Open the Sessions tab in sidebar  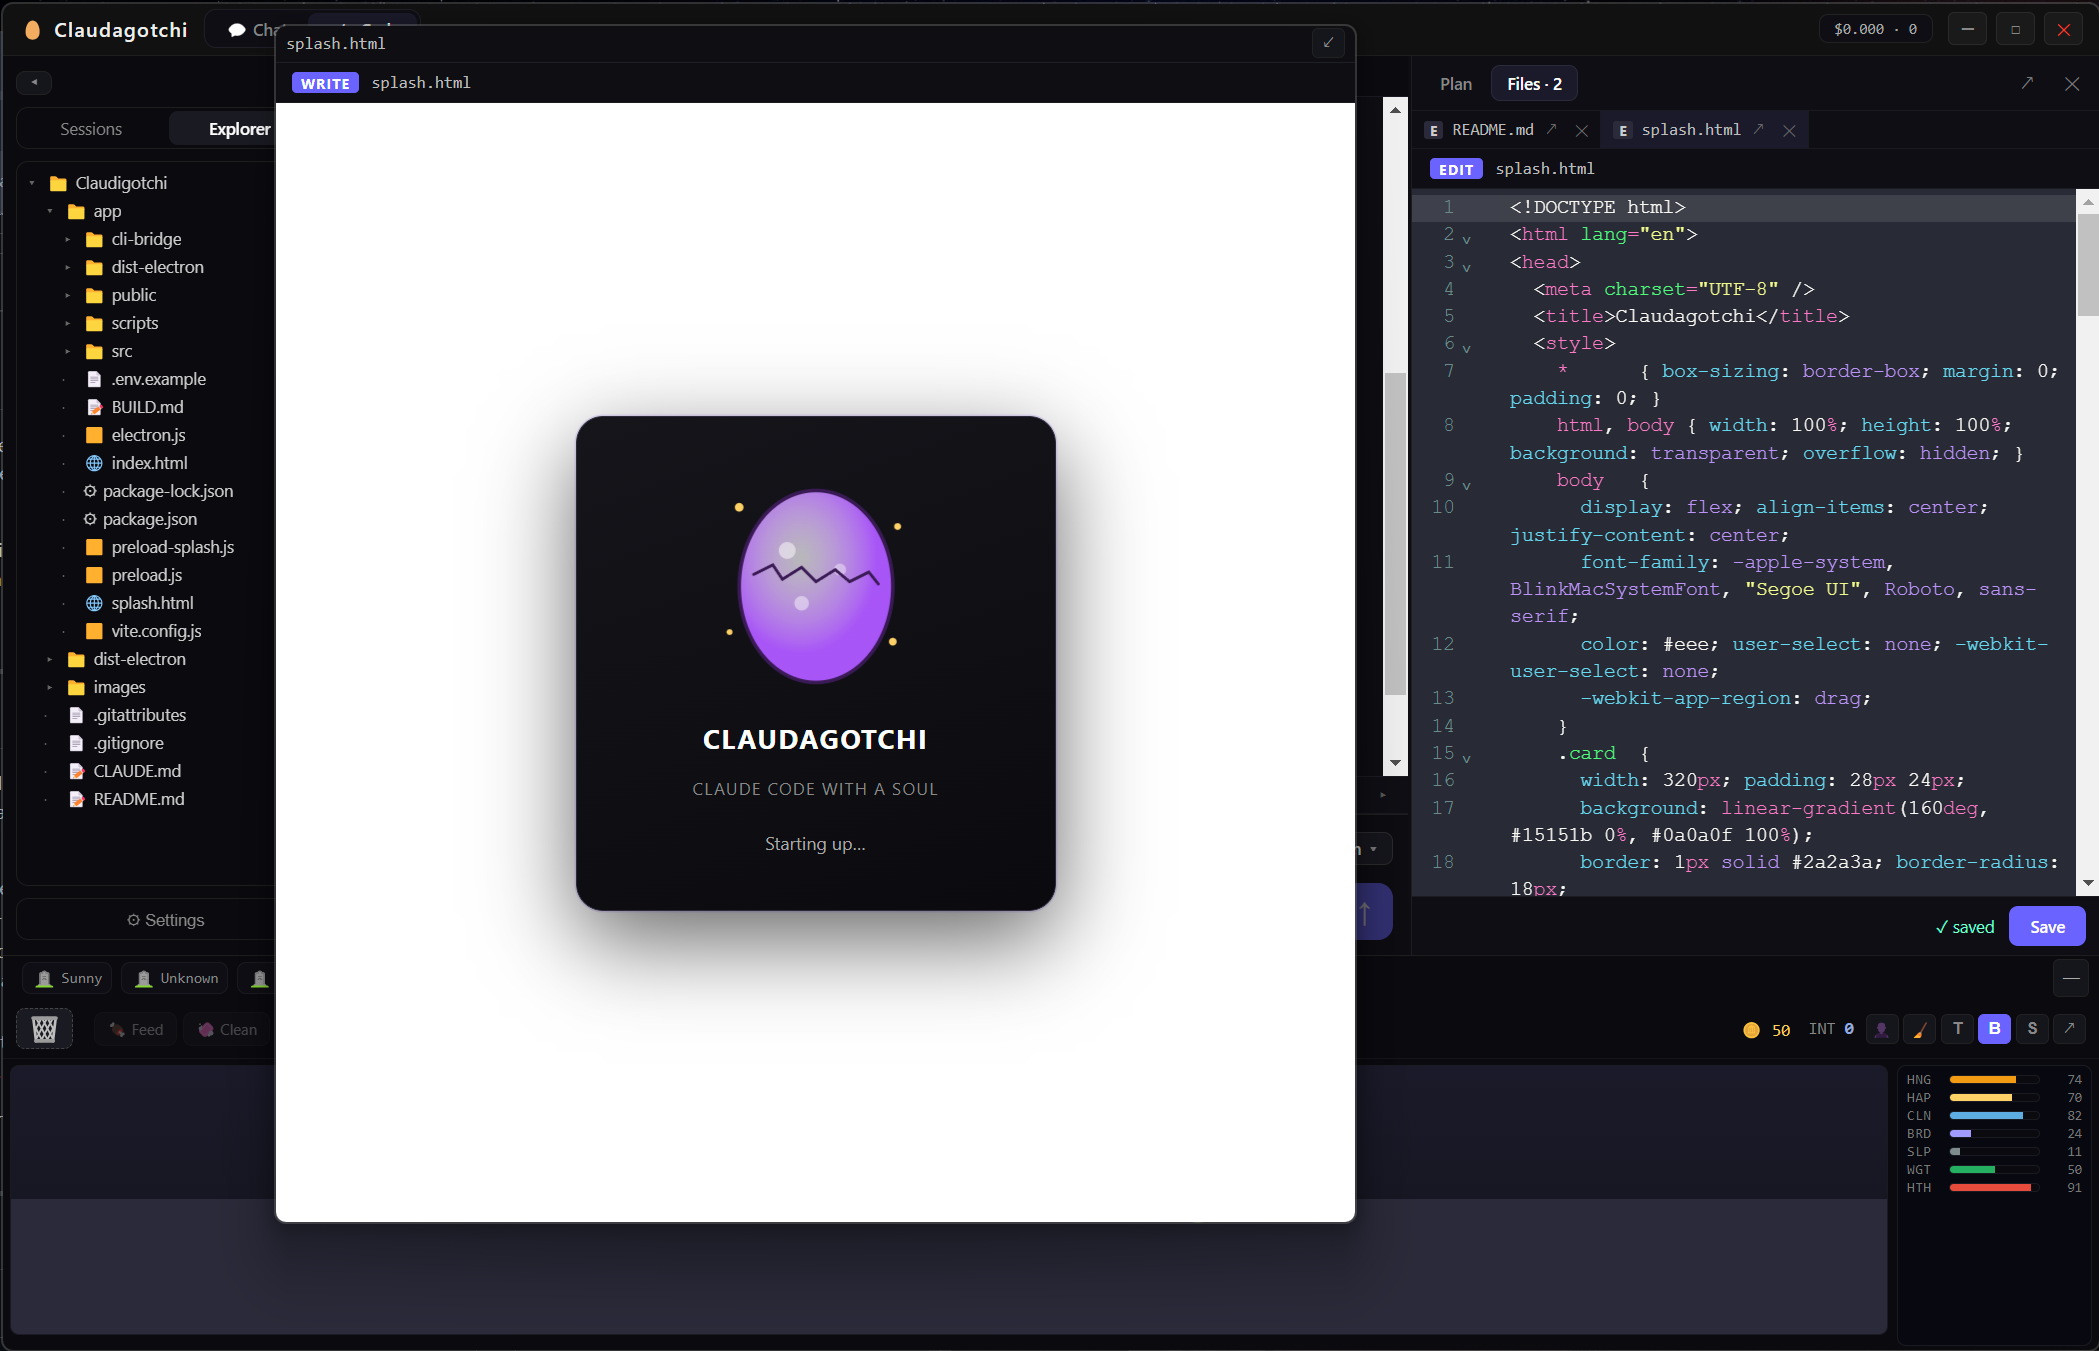pyautogui.click(x=91, y=129)
